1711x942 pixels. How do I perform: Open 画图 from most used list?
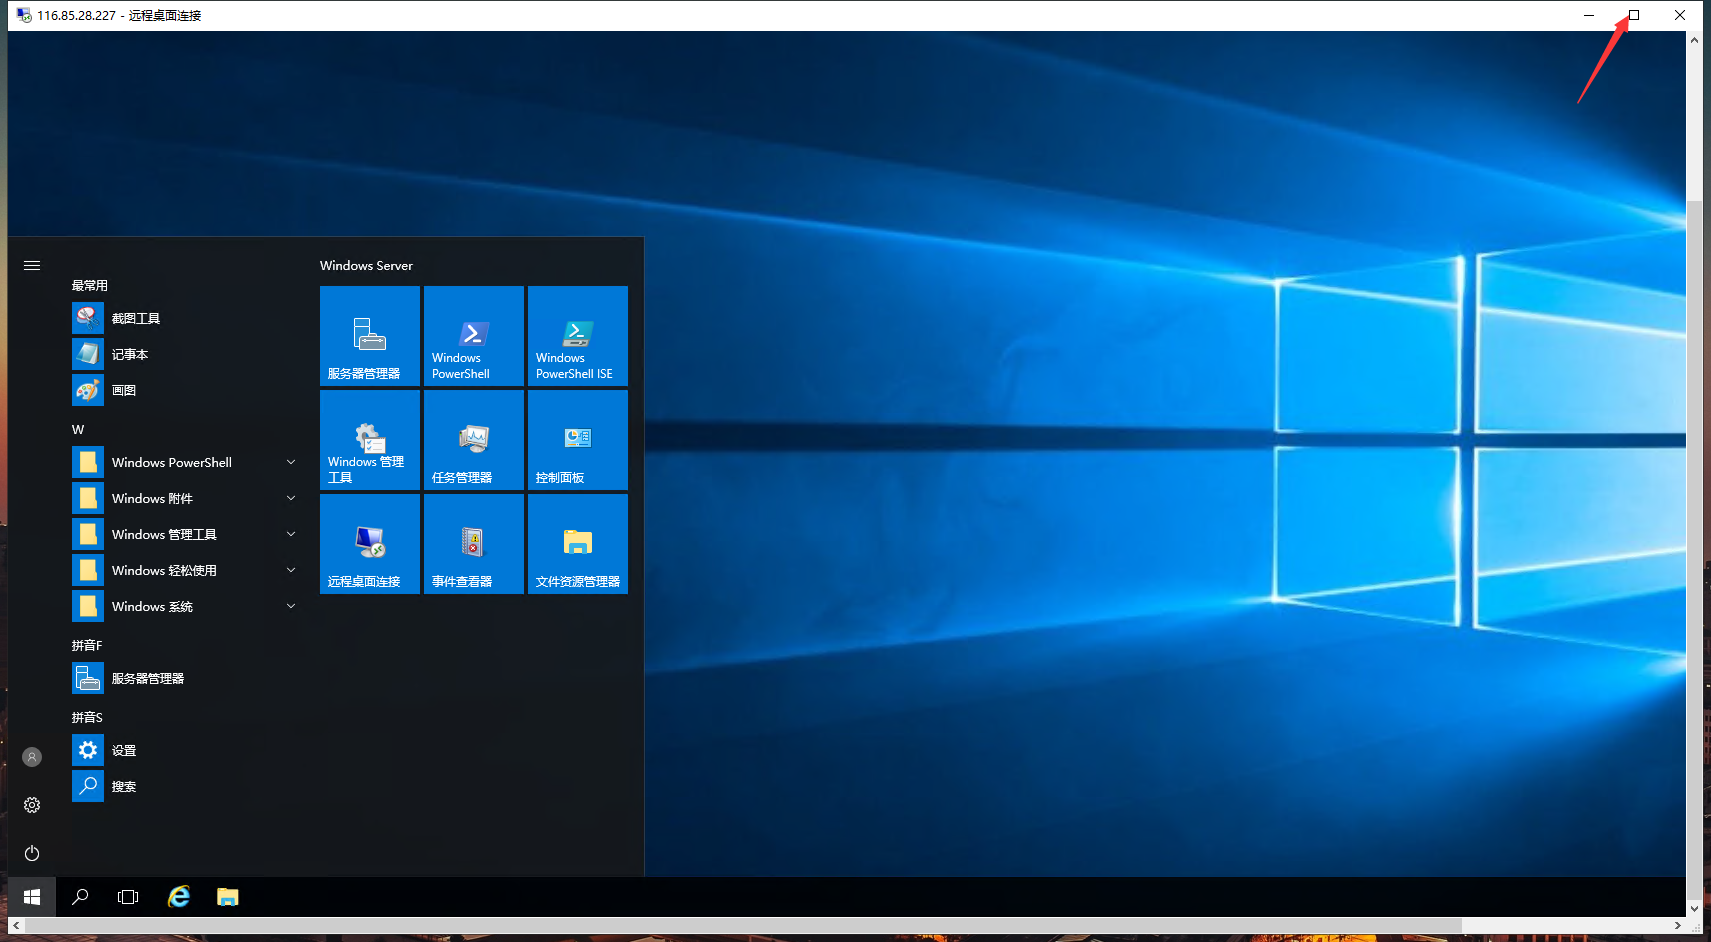tap(186, 390)
